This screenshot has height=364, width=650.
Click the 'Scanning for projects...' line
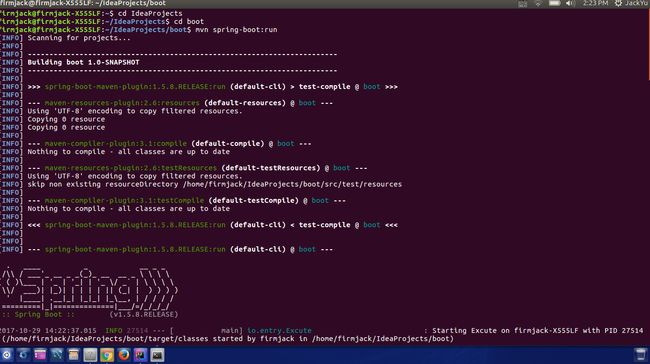click(79, 38)
